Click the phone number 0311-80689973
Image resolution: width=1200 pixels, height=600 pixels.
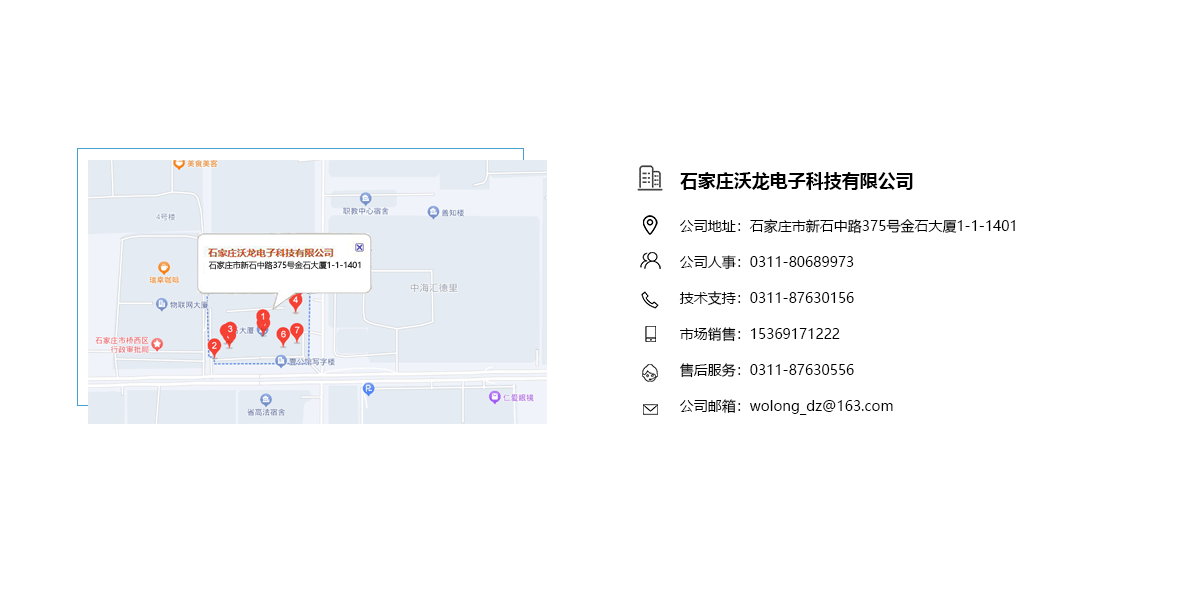pyautogui.click(x=802, y=260)
